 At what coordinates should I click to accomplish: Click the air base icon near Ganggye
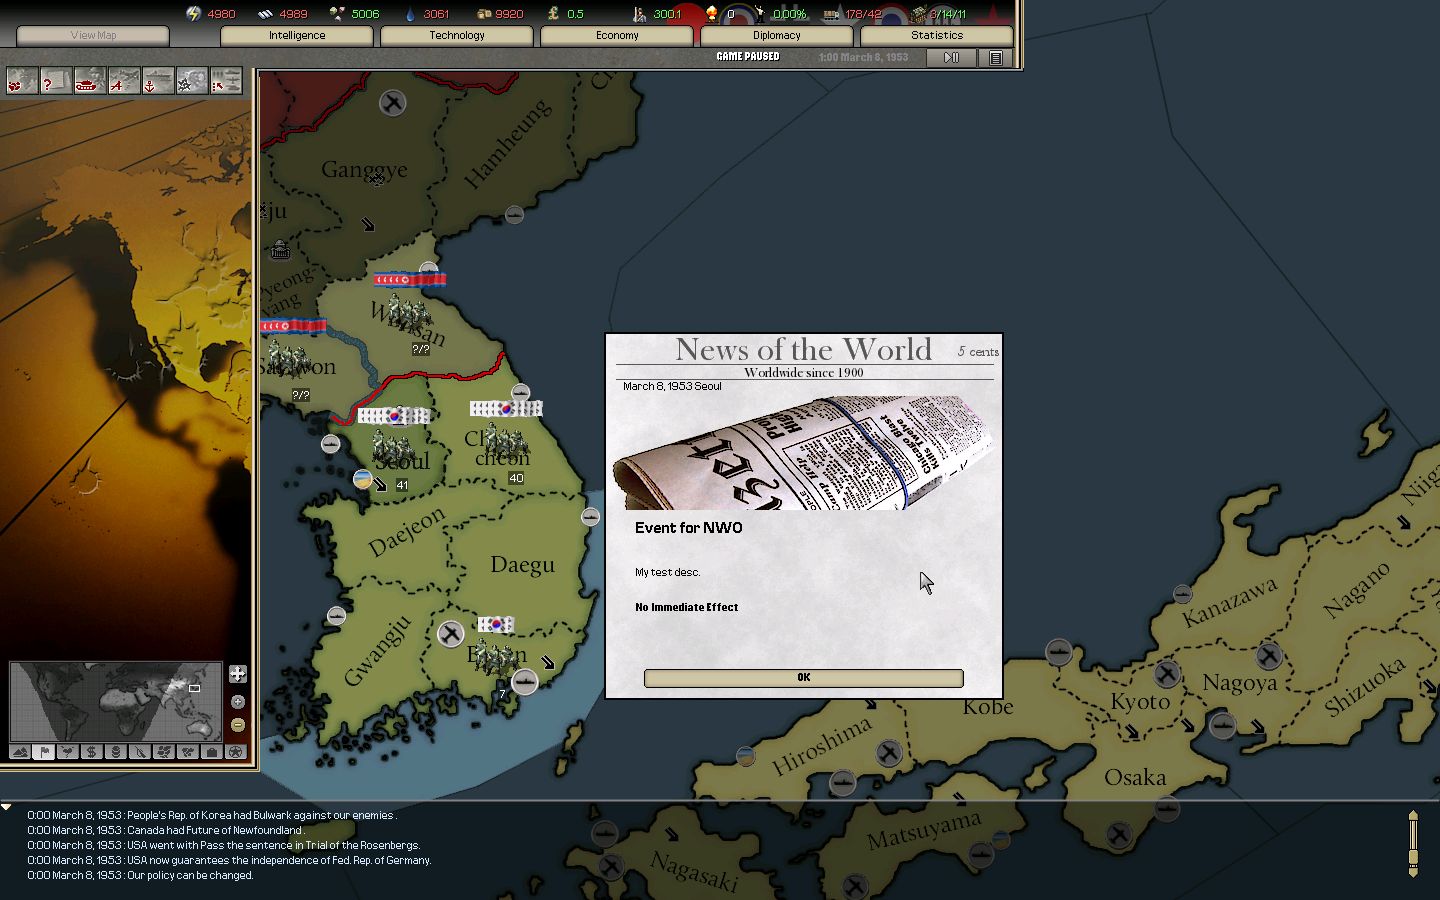pyautogui.click(x=393, y=102)
